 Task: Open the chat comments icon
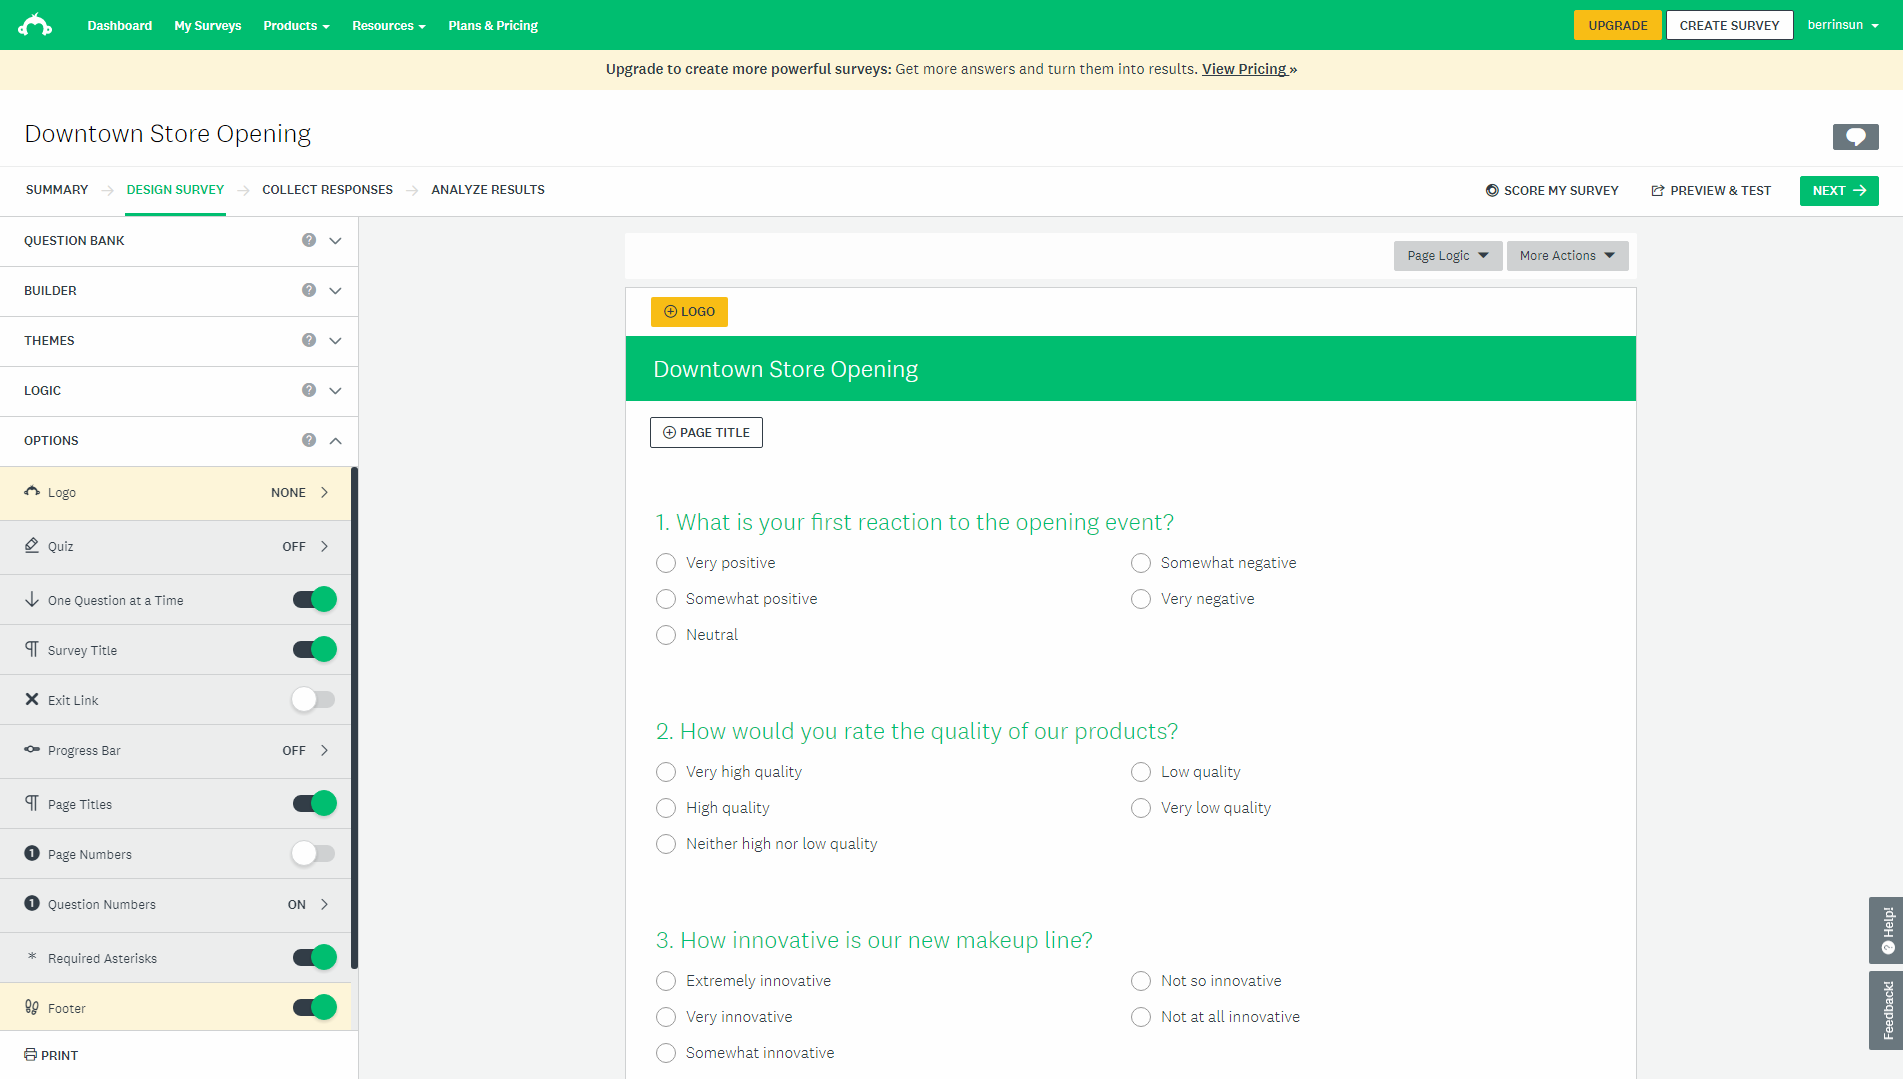click(x=1855, y=137)
